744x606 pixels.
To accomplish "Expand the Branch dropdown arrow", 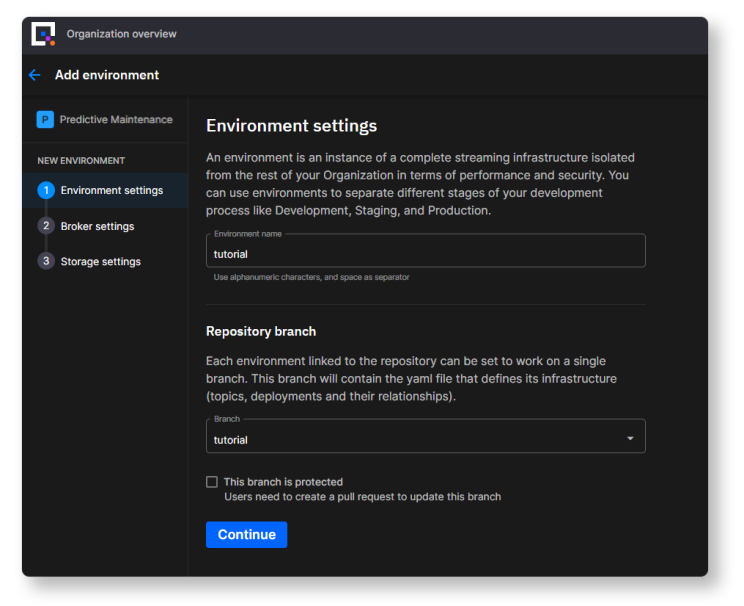I will point(630,439).
